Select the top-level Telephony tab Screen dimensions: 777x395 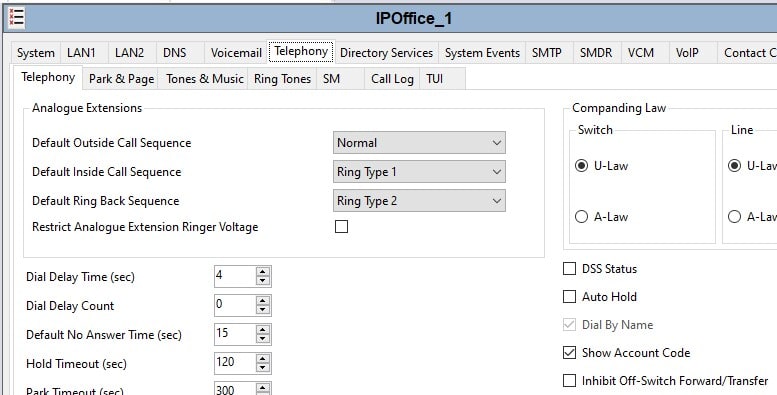tap(301, 52)
